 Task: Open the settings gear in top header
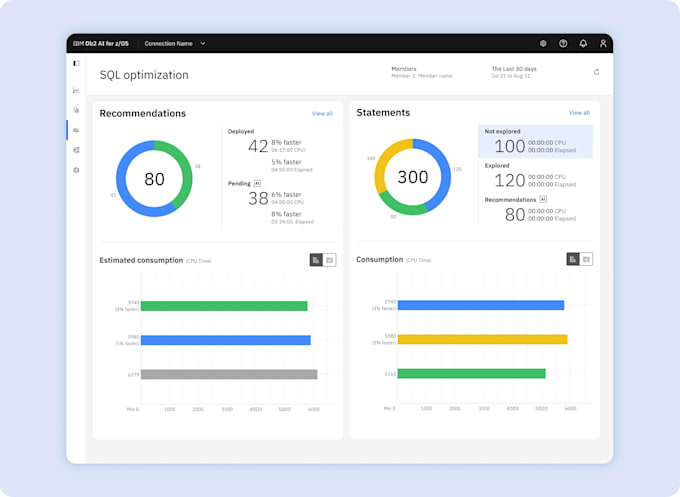point(543,43)
